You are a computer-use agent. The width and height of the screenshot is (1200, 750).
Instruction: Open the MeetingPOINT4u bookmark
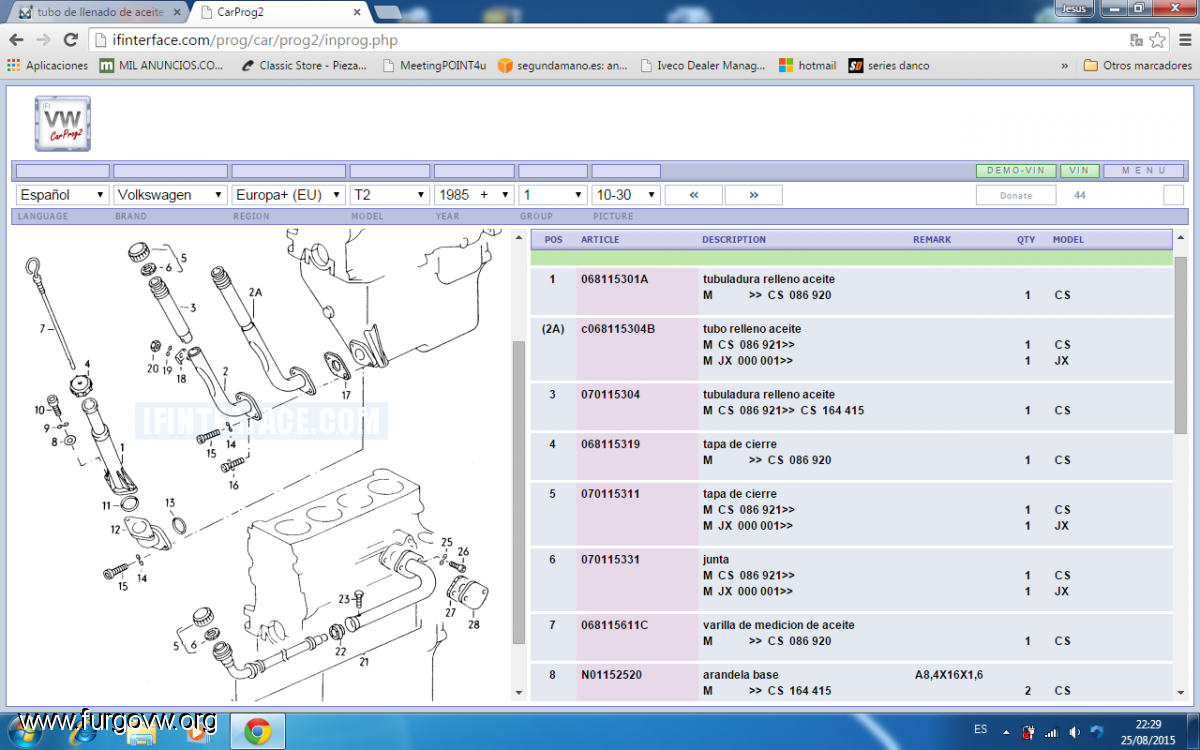(434, 66)
